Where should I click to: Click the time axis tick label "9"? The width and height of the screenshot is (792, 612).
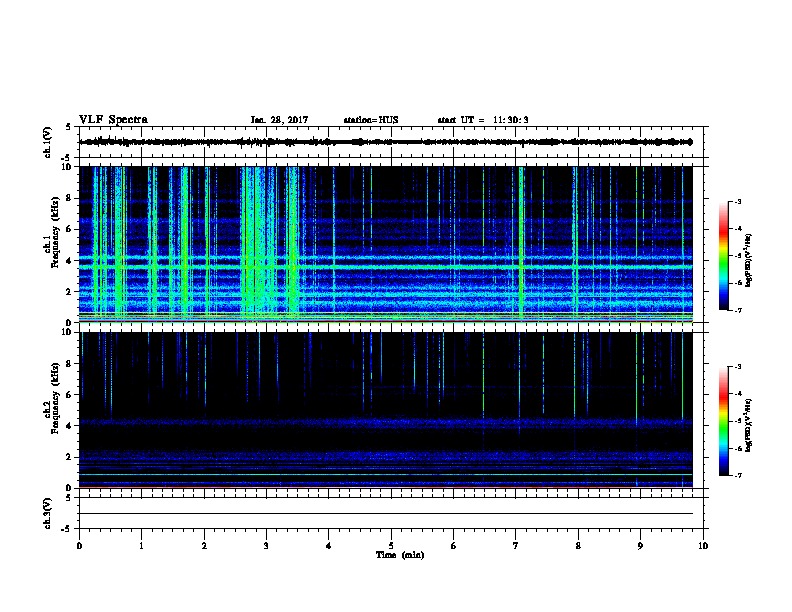pyautogui.click(x=640, y=546)
